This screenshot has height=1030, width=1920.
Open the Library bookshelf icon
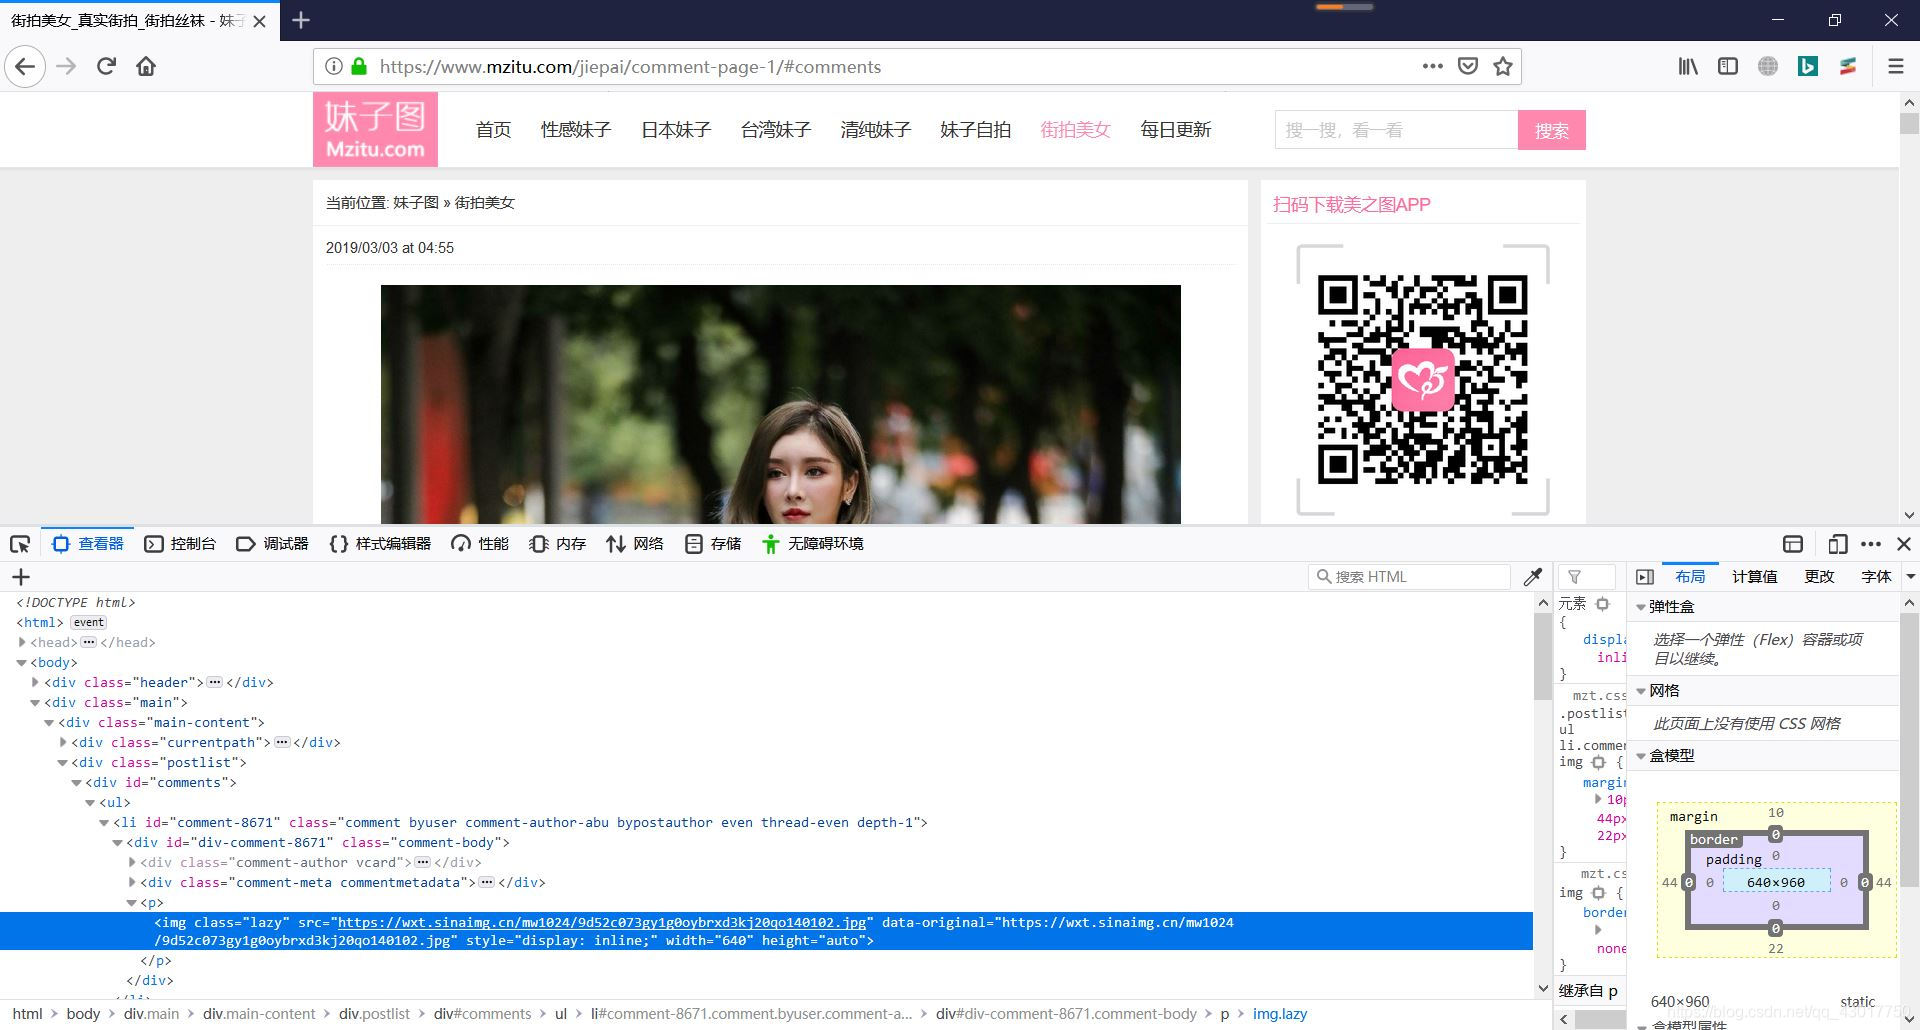coord(1688,67)
